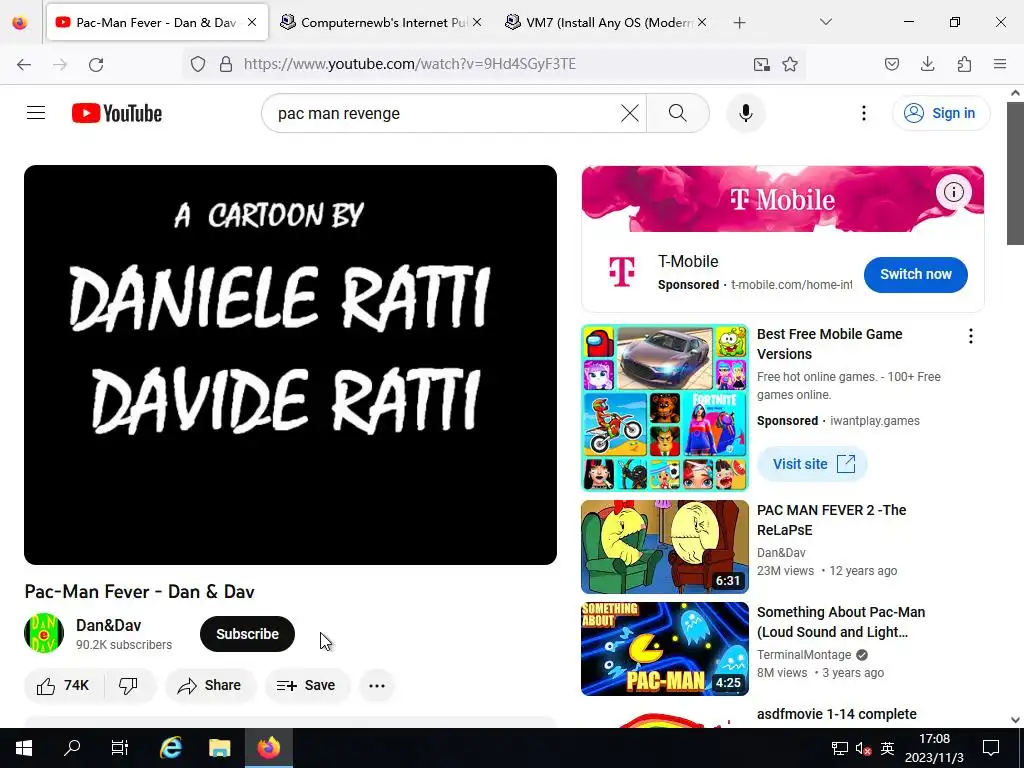The width and height of the screenshot is (1024, 768).
Task: Open the YouTube guide hamburger menu
Action: coord(36,113)
